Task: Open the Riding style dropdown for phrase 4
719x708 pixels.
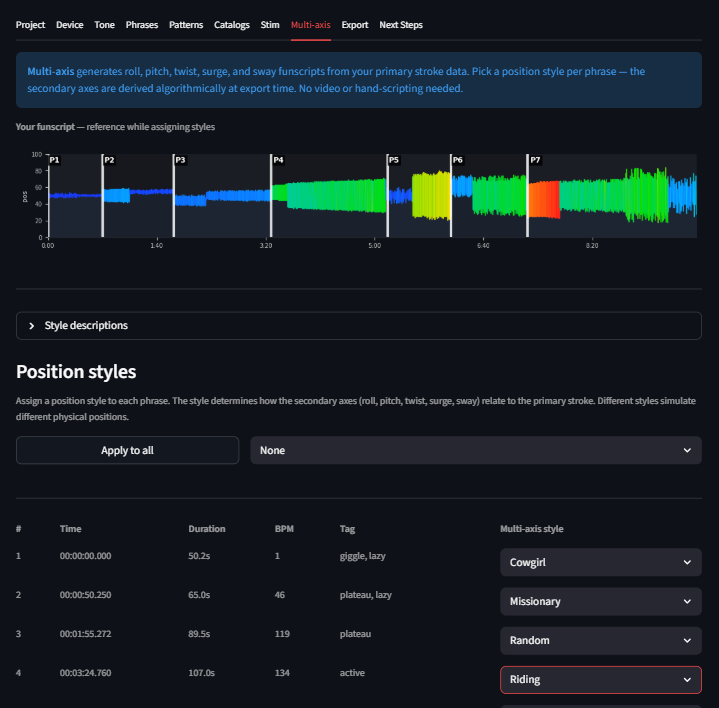Action: click(600, 680)
